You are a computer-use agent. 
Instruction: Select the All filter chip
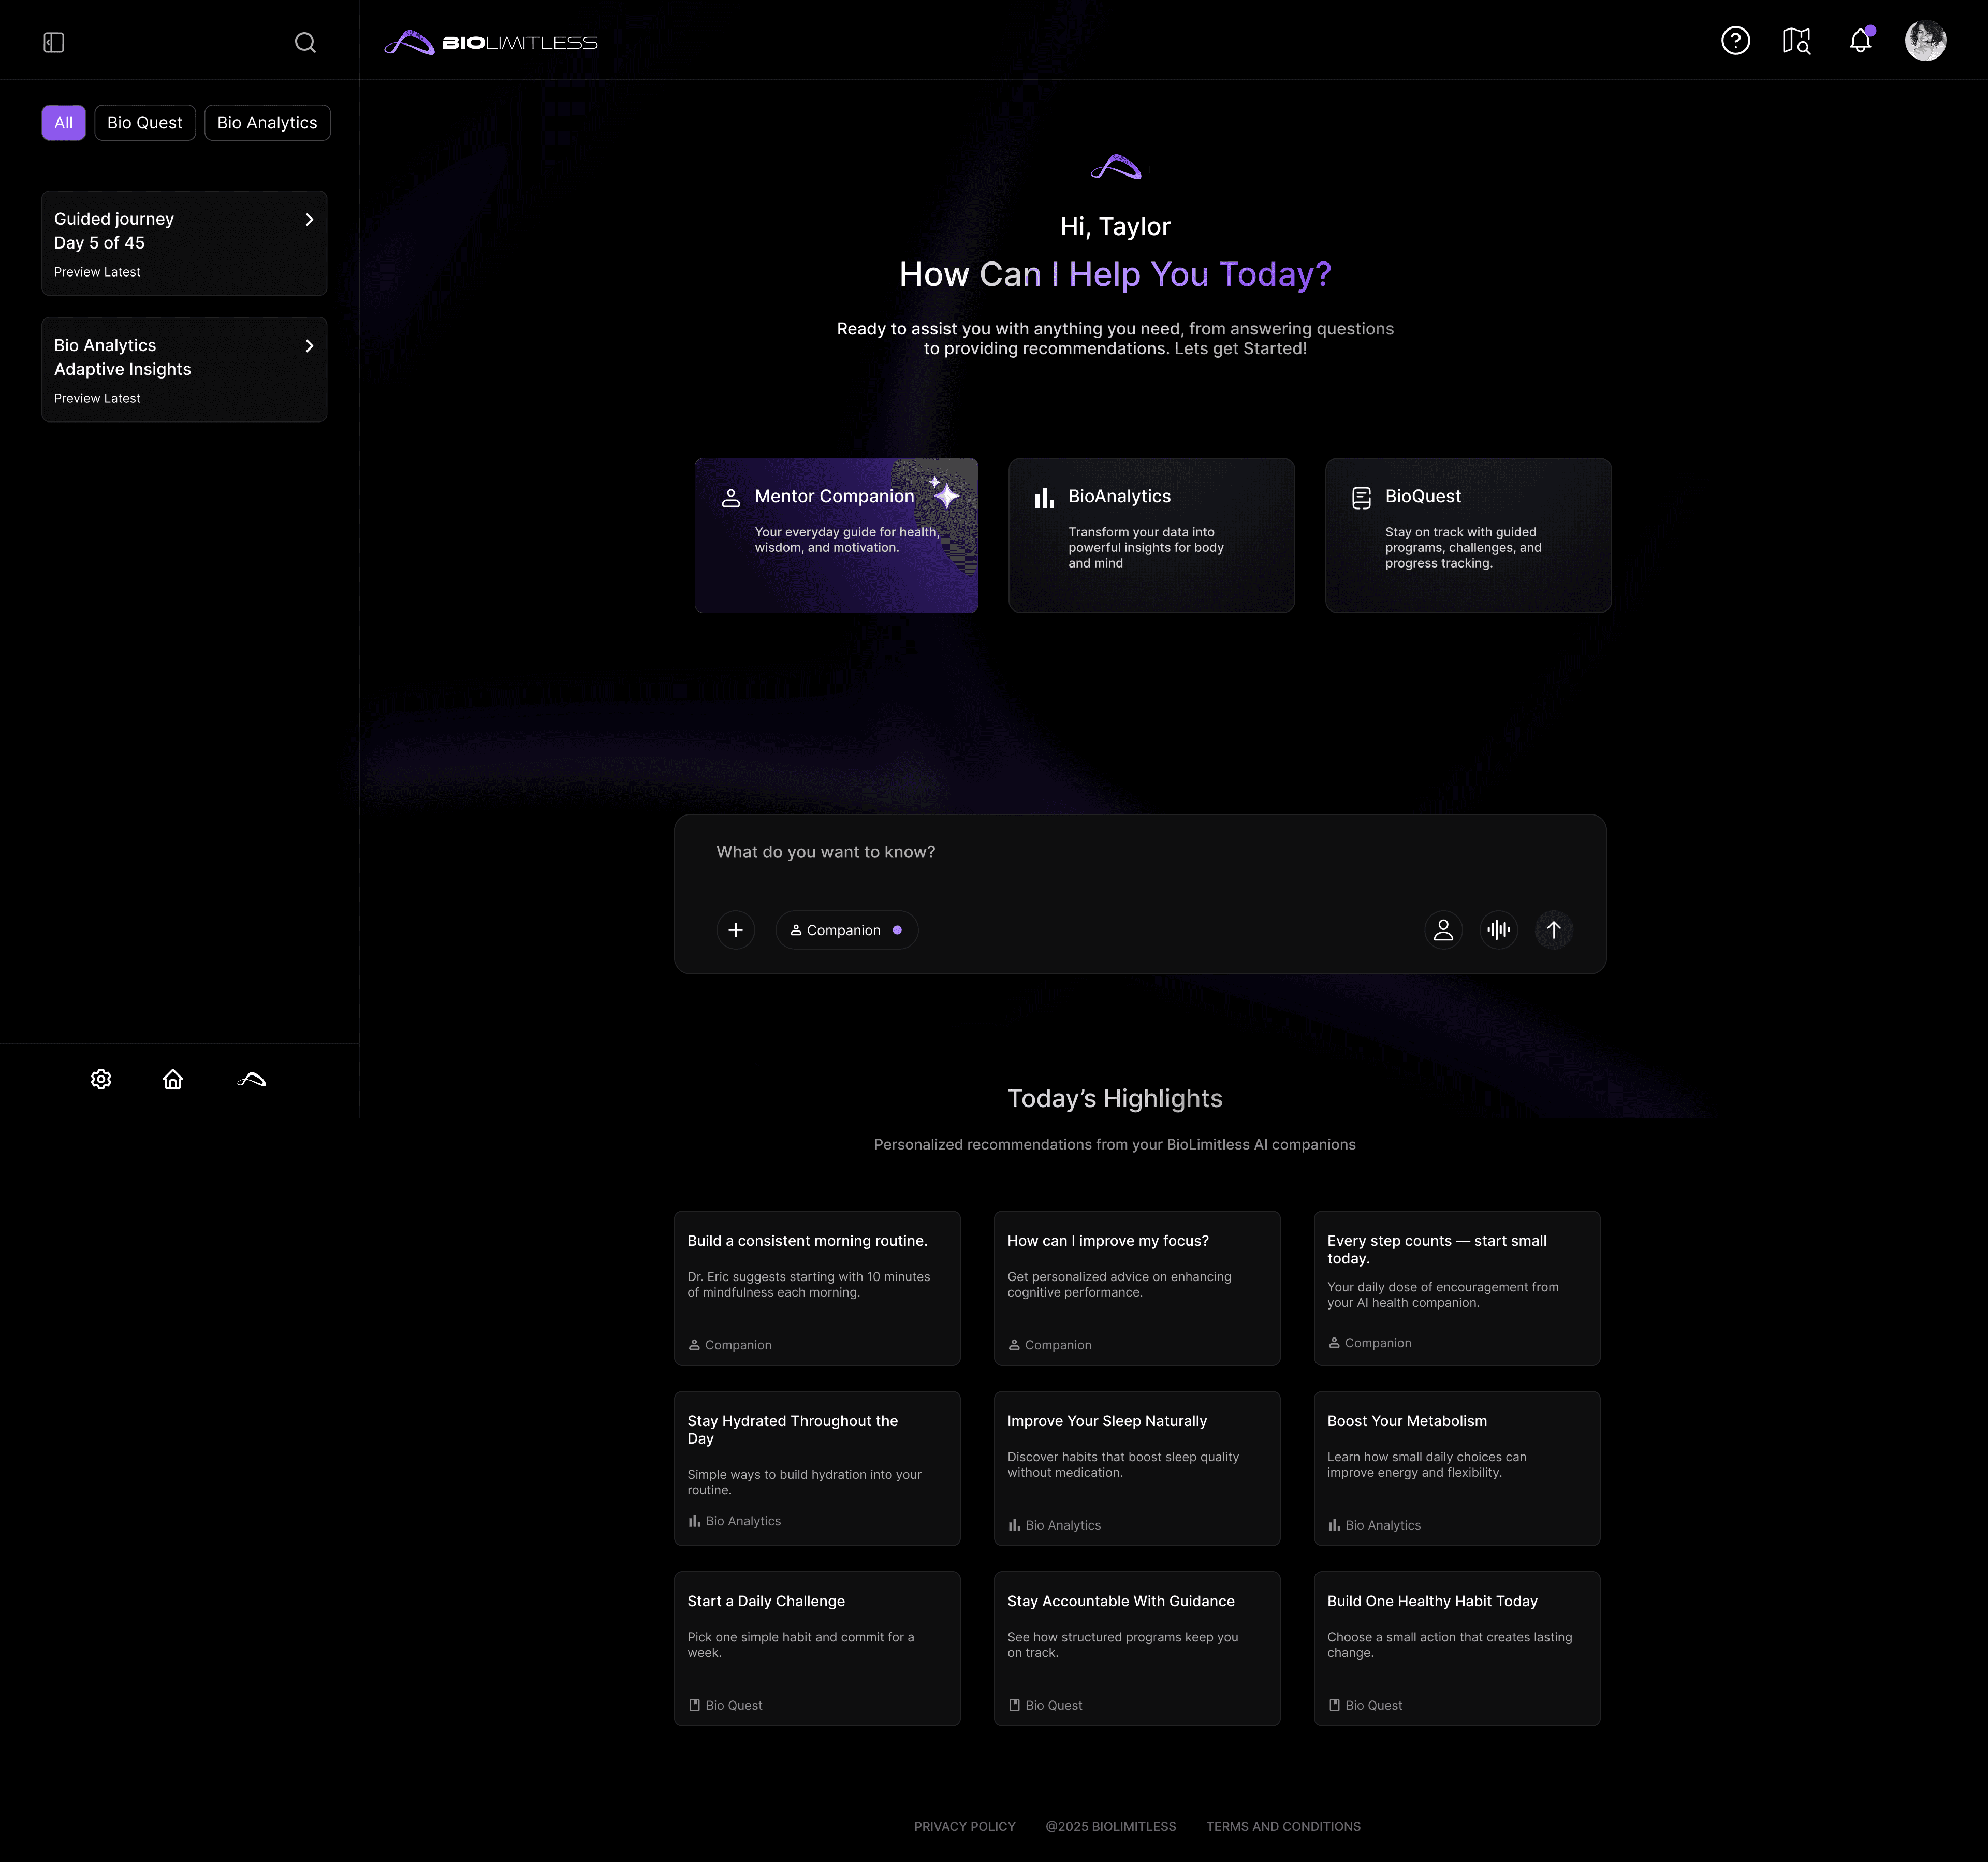63,123
